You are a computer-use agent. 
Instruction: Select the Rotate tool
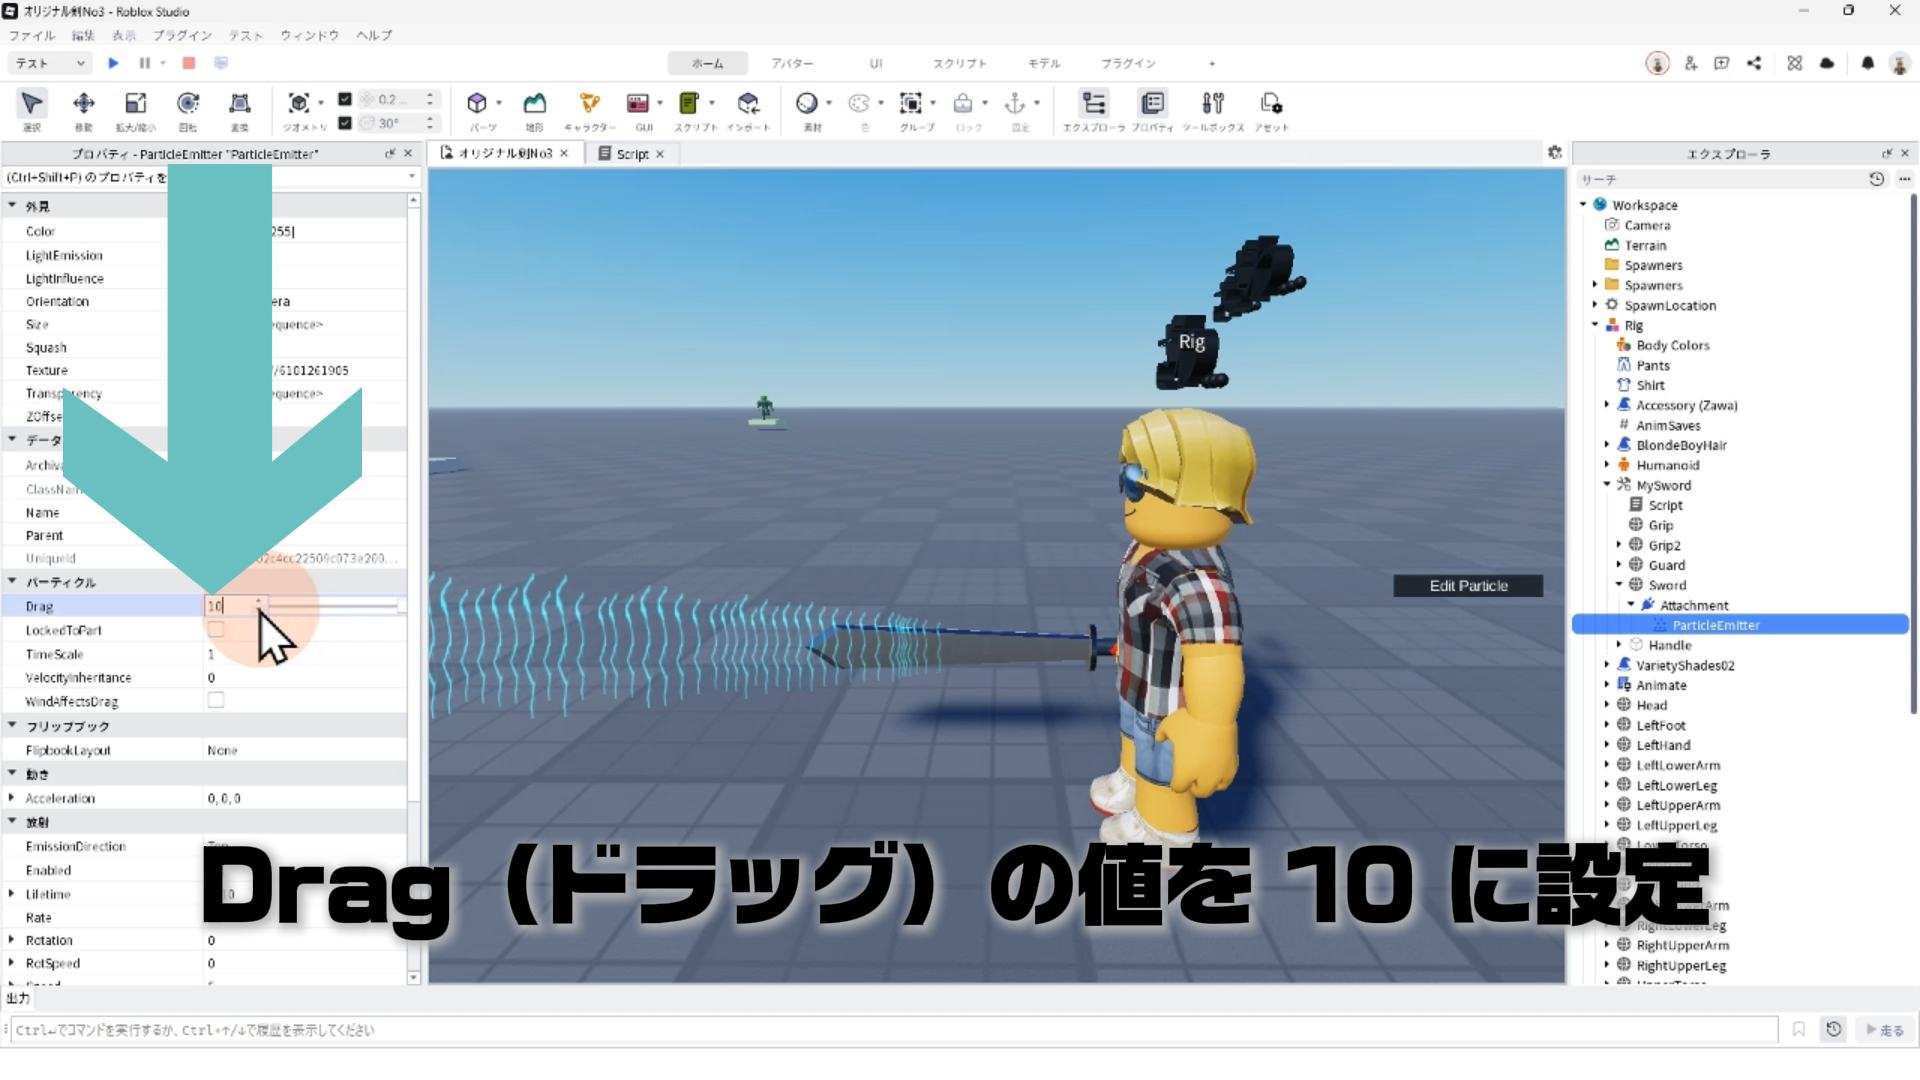click(188, 104)
